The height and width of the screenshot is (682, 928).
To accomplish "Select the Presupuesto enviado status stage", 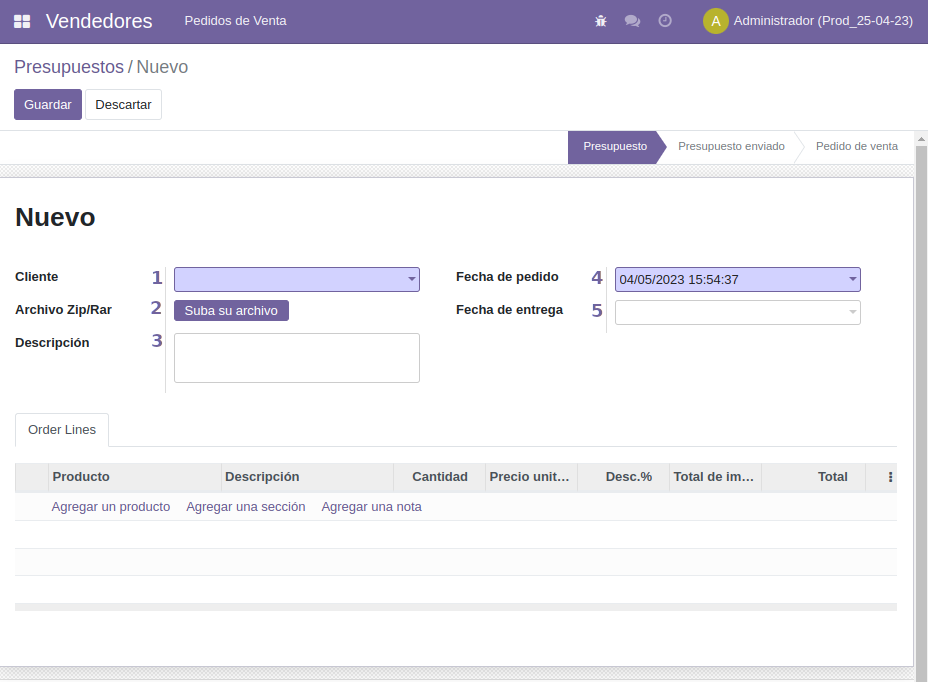I will (731, 147).
